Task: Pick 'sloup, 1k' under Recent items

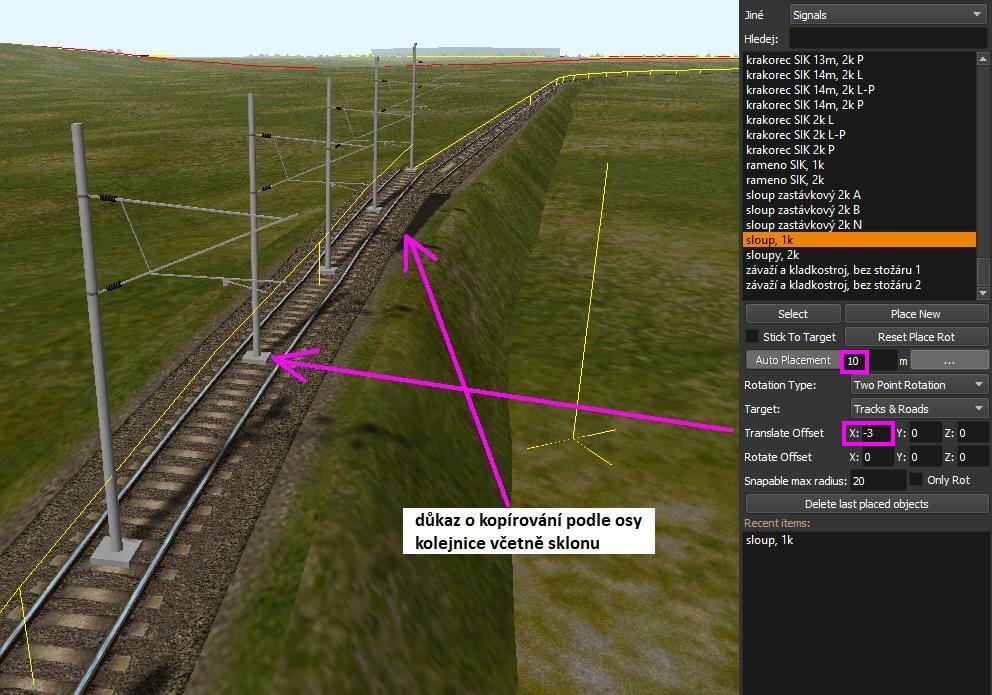Action: click(769, 540)
